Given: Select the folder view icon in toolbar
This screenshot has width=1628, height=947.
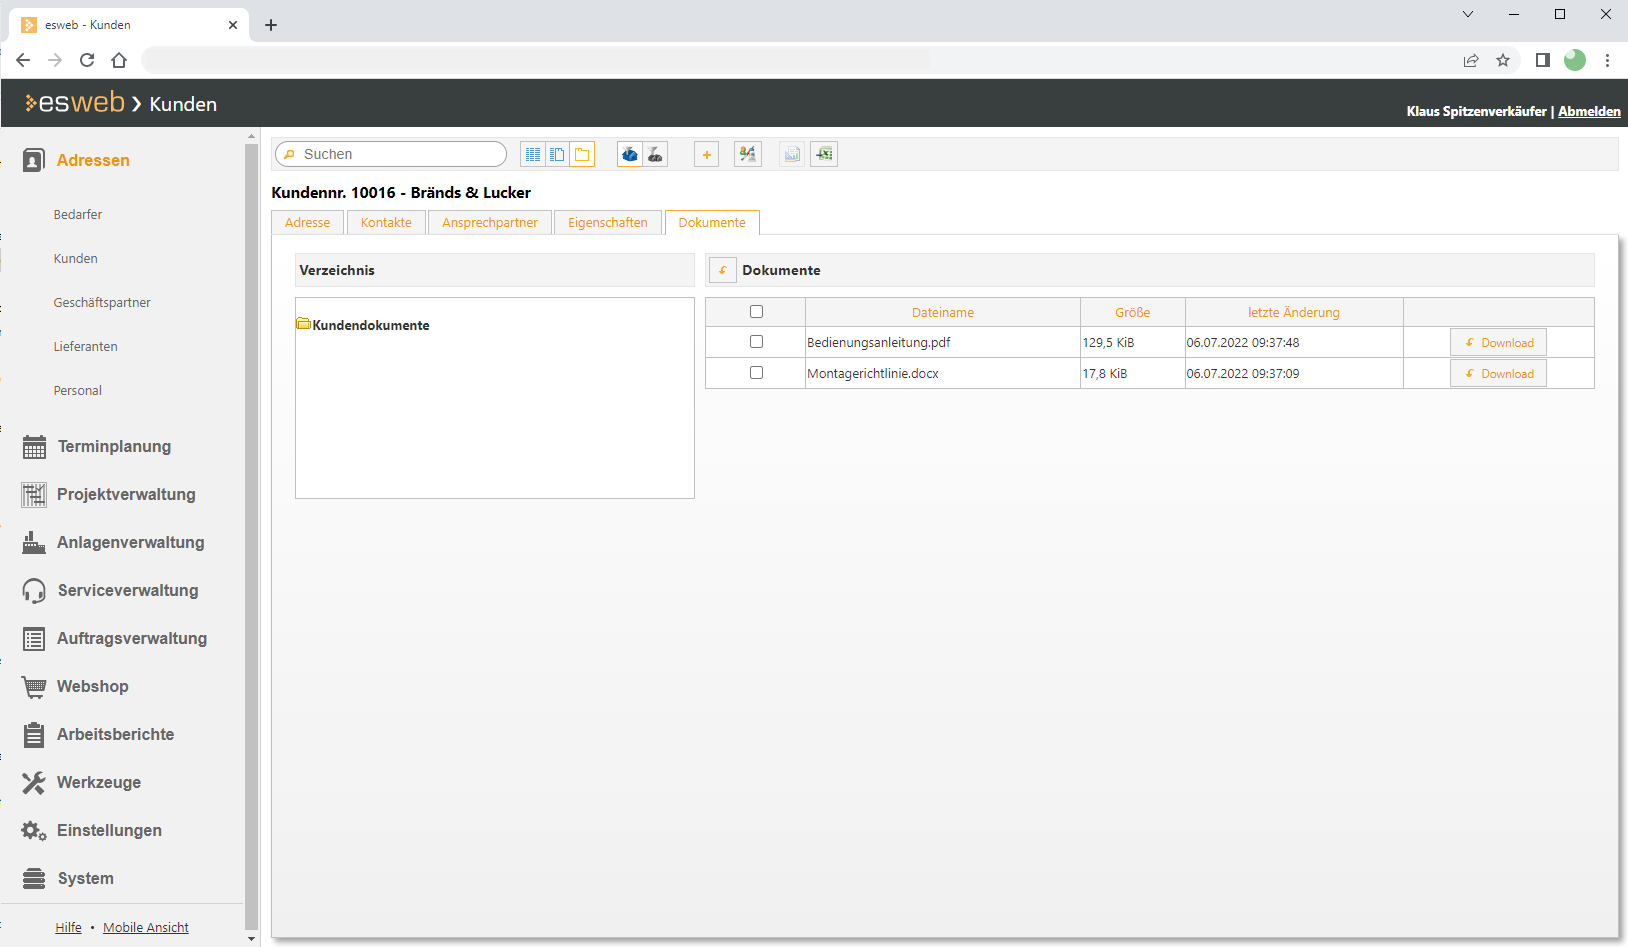Looking at the screenshot, I should tap(582, 154).
